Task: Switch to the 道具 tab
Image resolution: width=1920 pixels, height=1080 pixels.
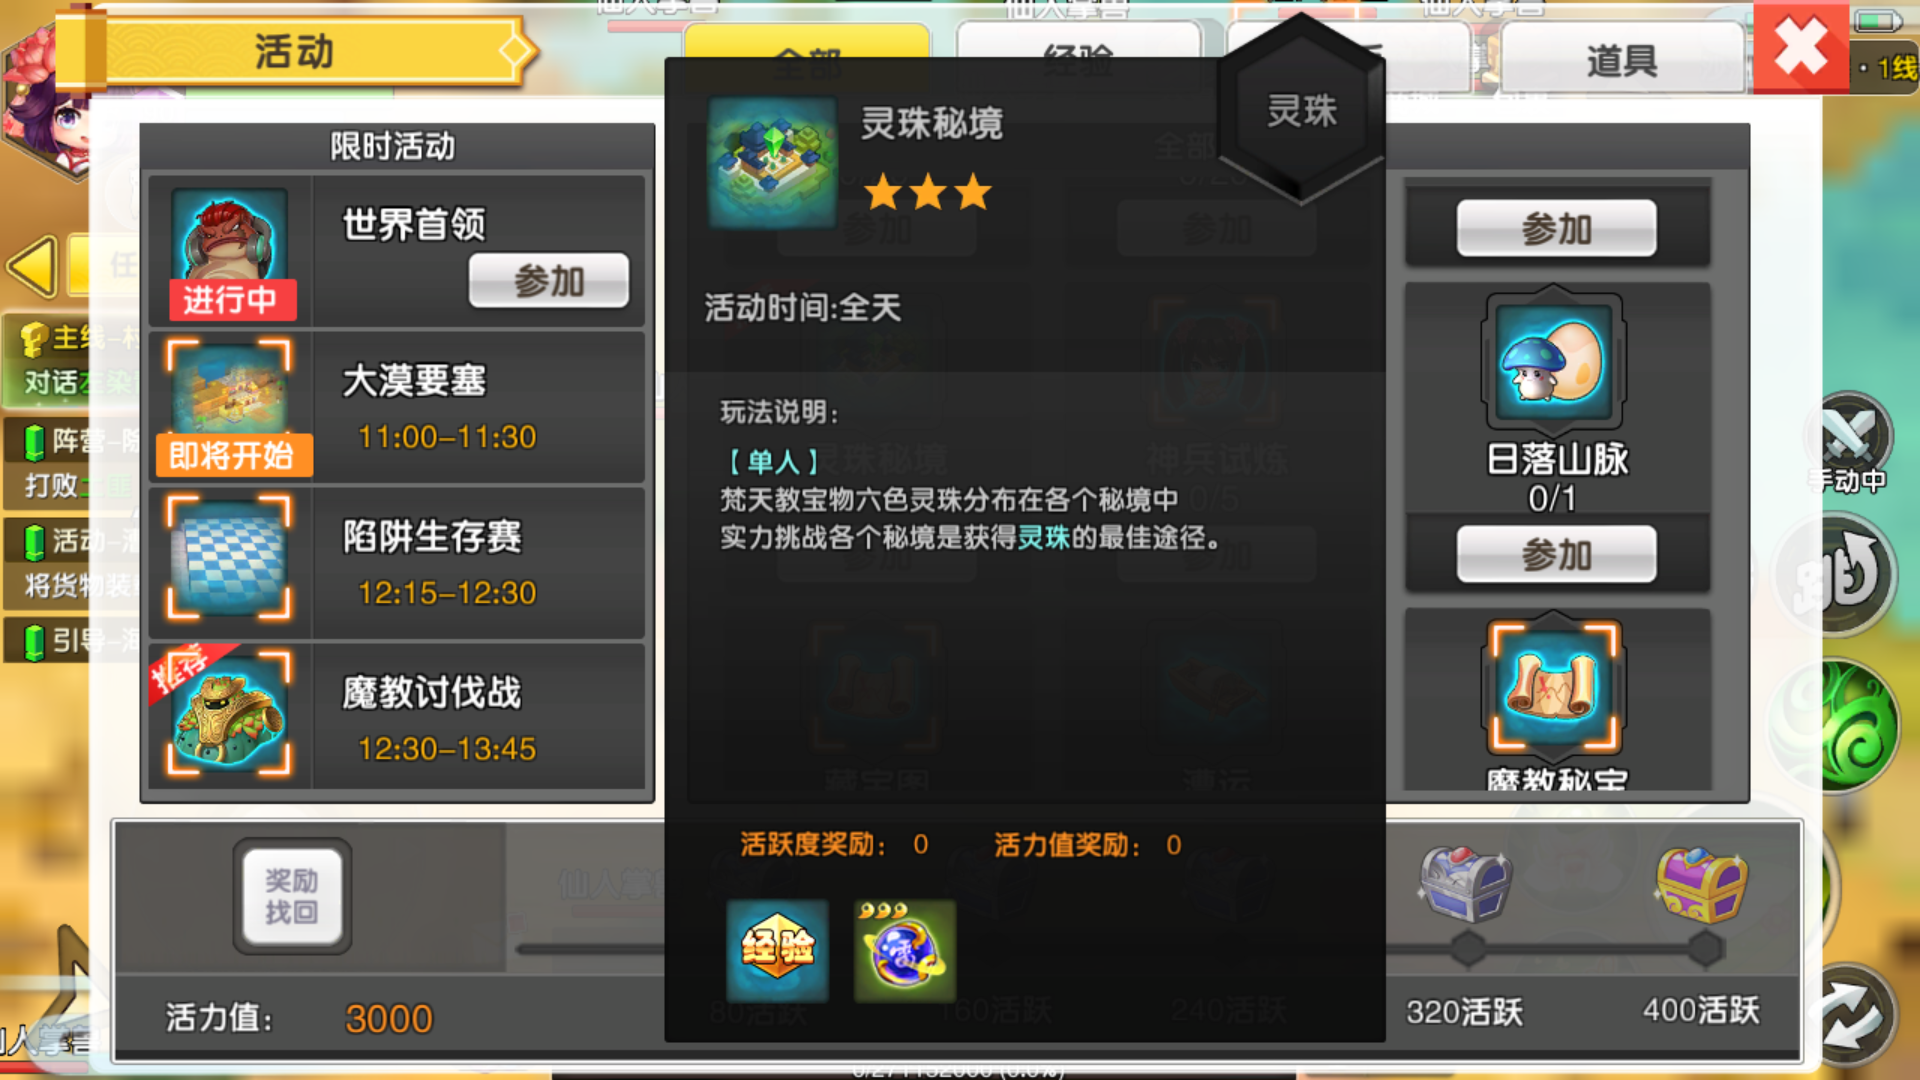Action: (x=1622, y=60)
